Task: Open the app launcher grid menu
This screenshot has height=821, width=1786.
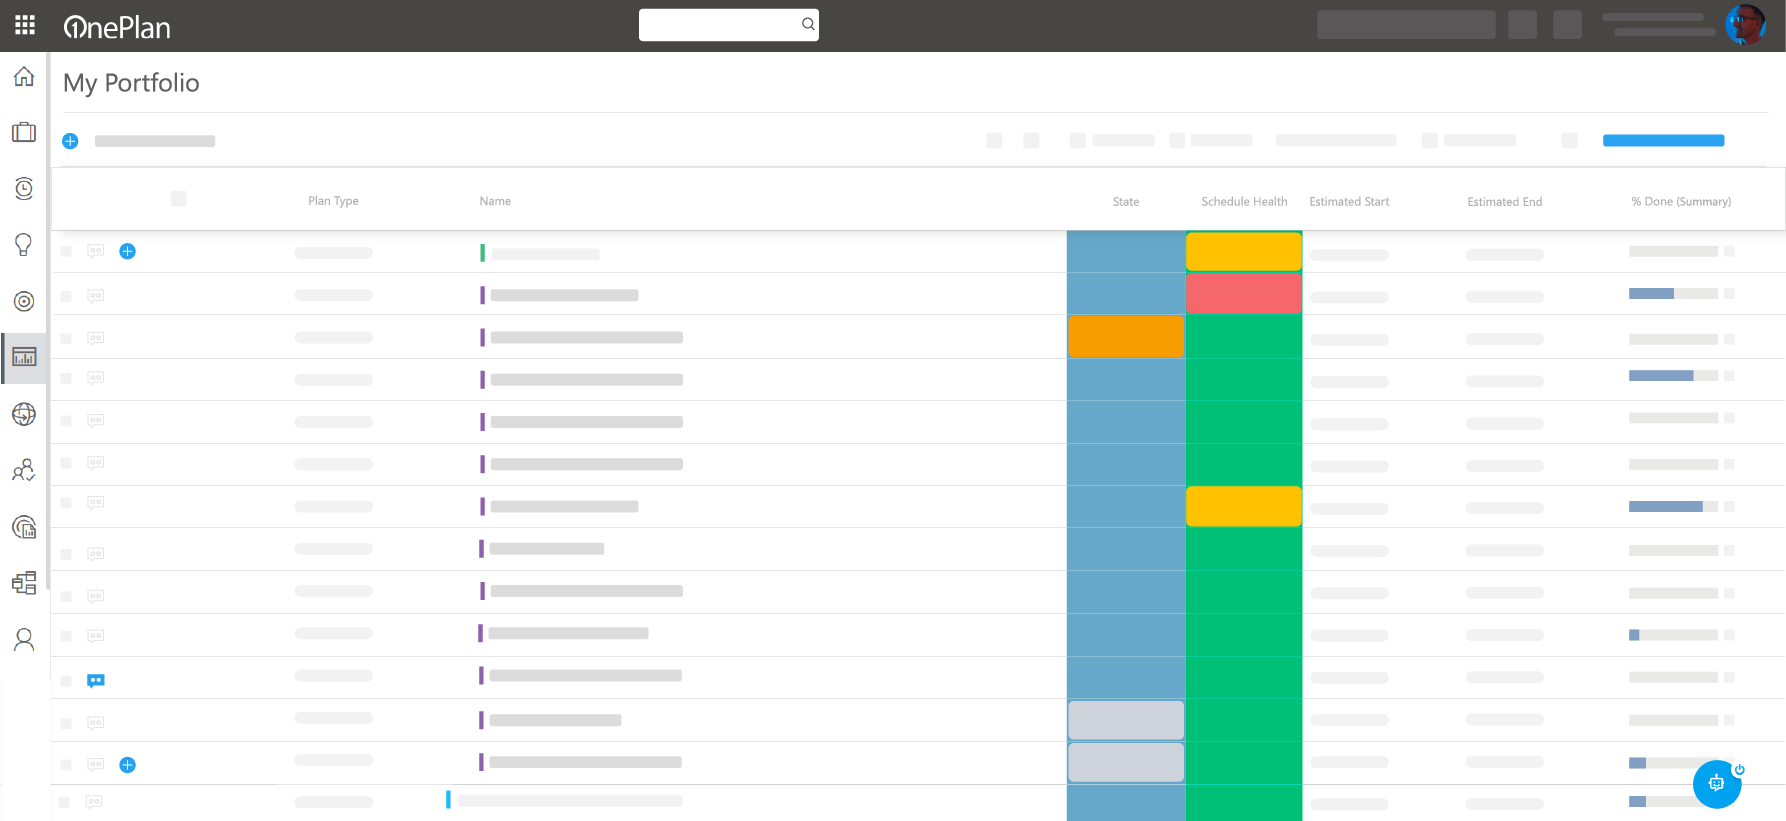Action: tap(25, 25)
